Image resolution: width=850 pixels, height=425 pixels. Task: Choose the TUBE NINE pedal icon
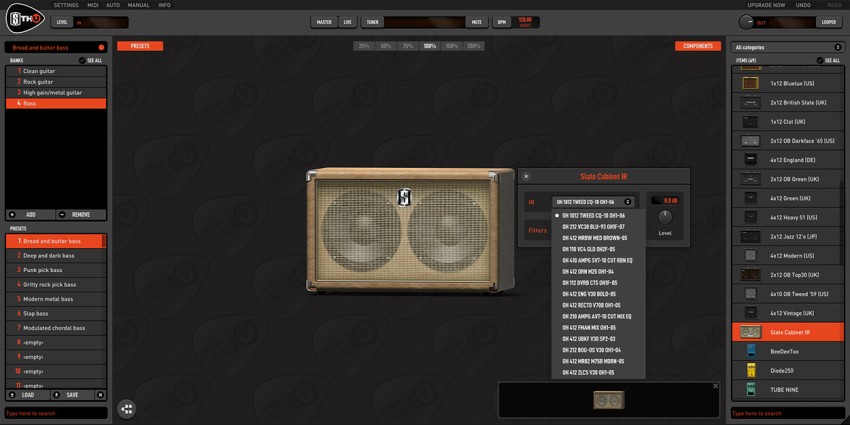[x=751, y=389]
